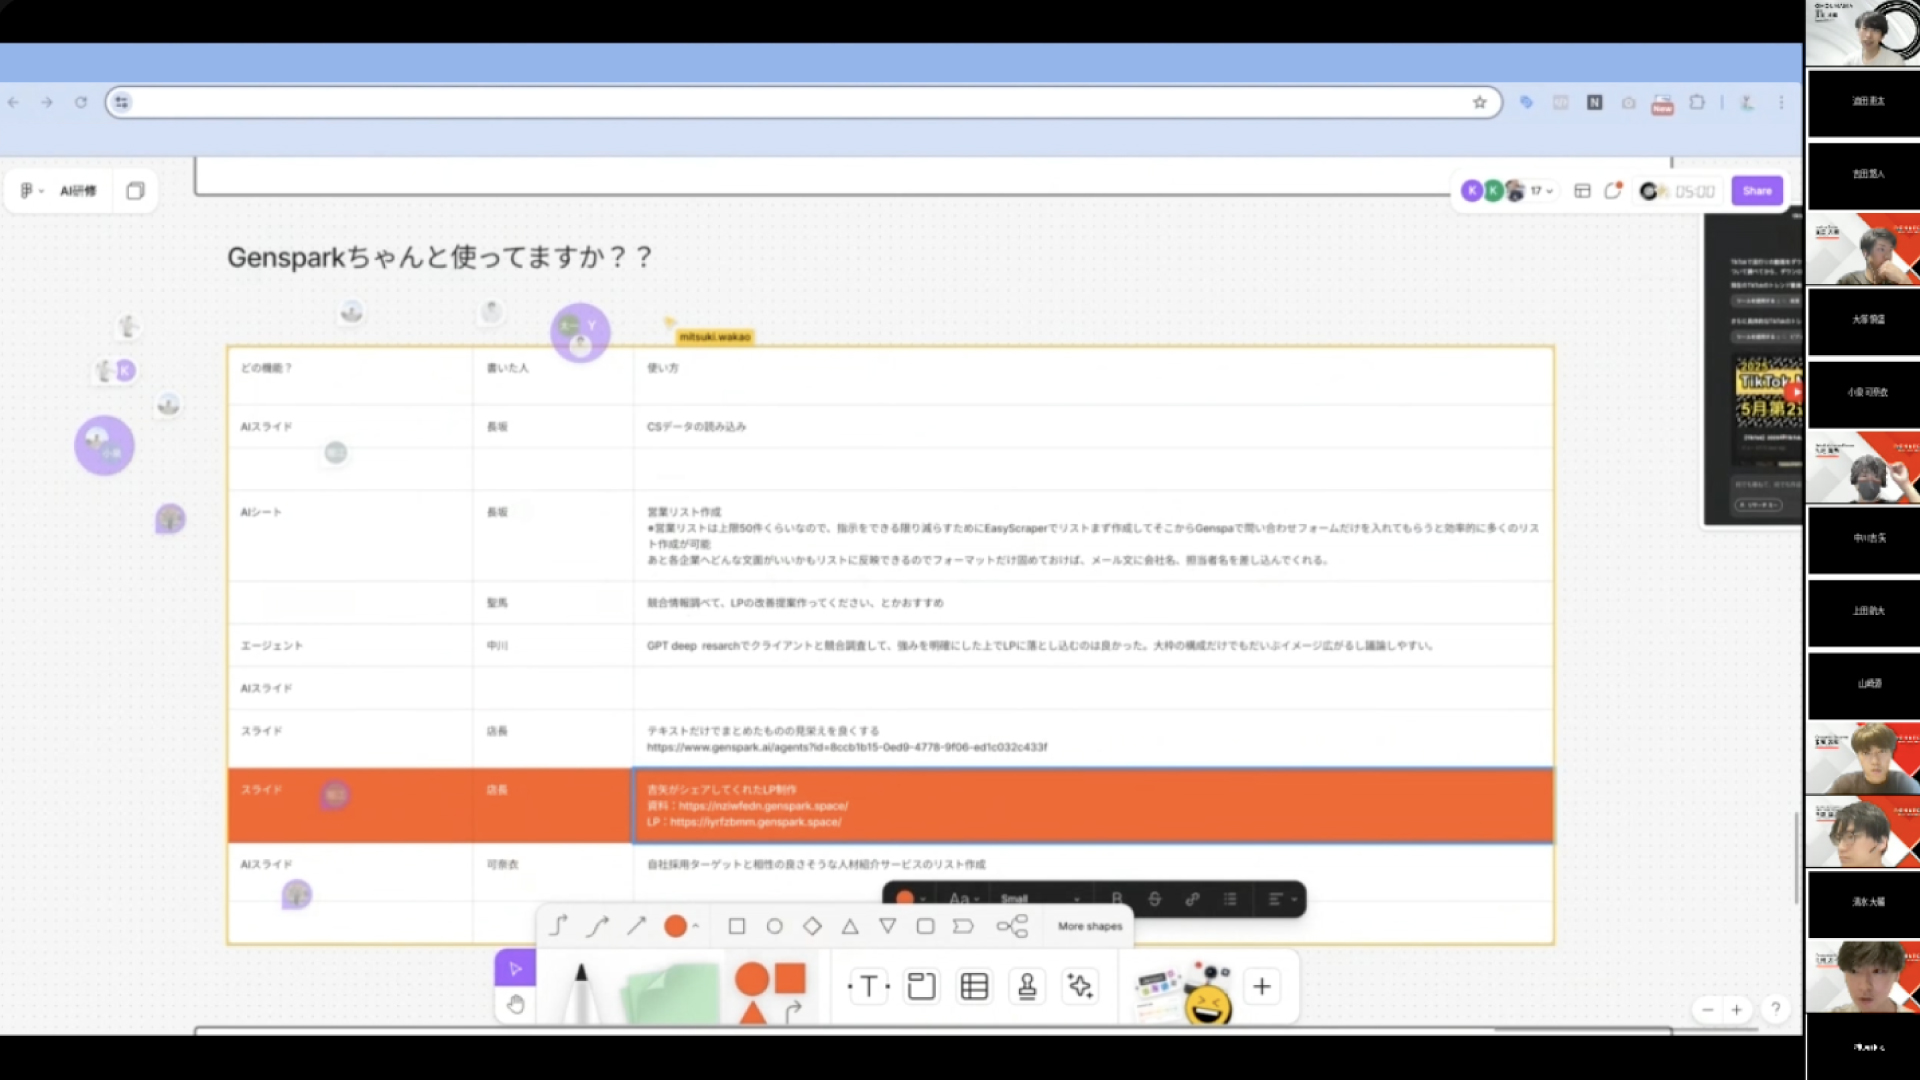Choose the diamond shape
This screenshot has height=1080, width=1920.
pos(812,927)
